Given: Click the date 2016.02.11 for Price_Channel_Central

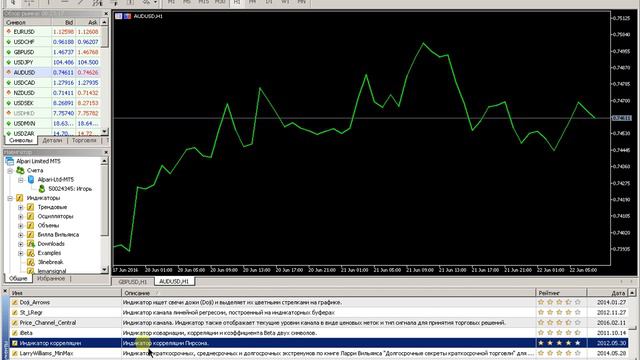Looking at the screenshot, I should (611, 323).
